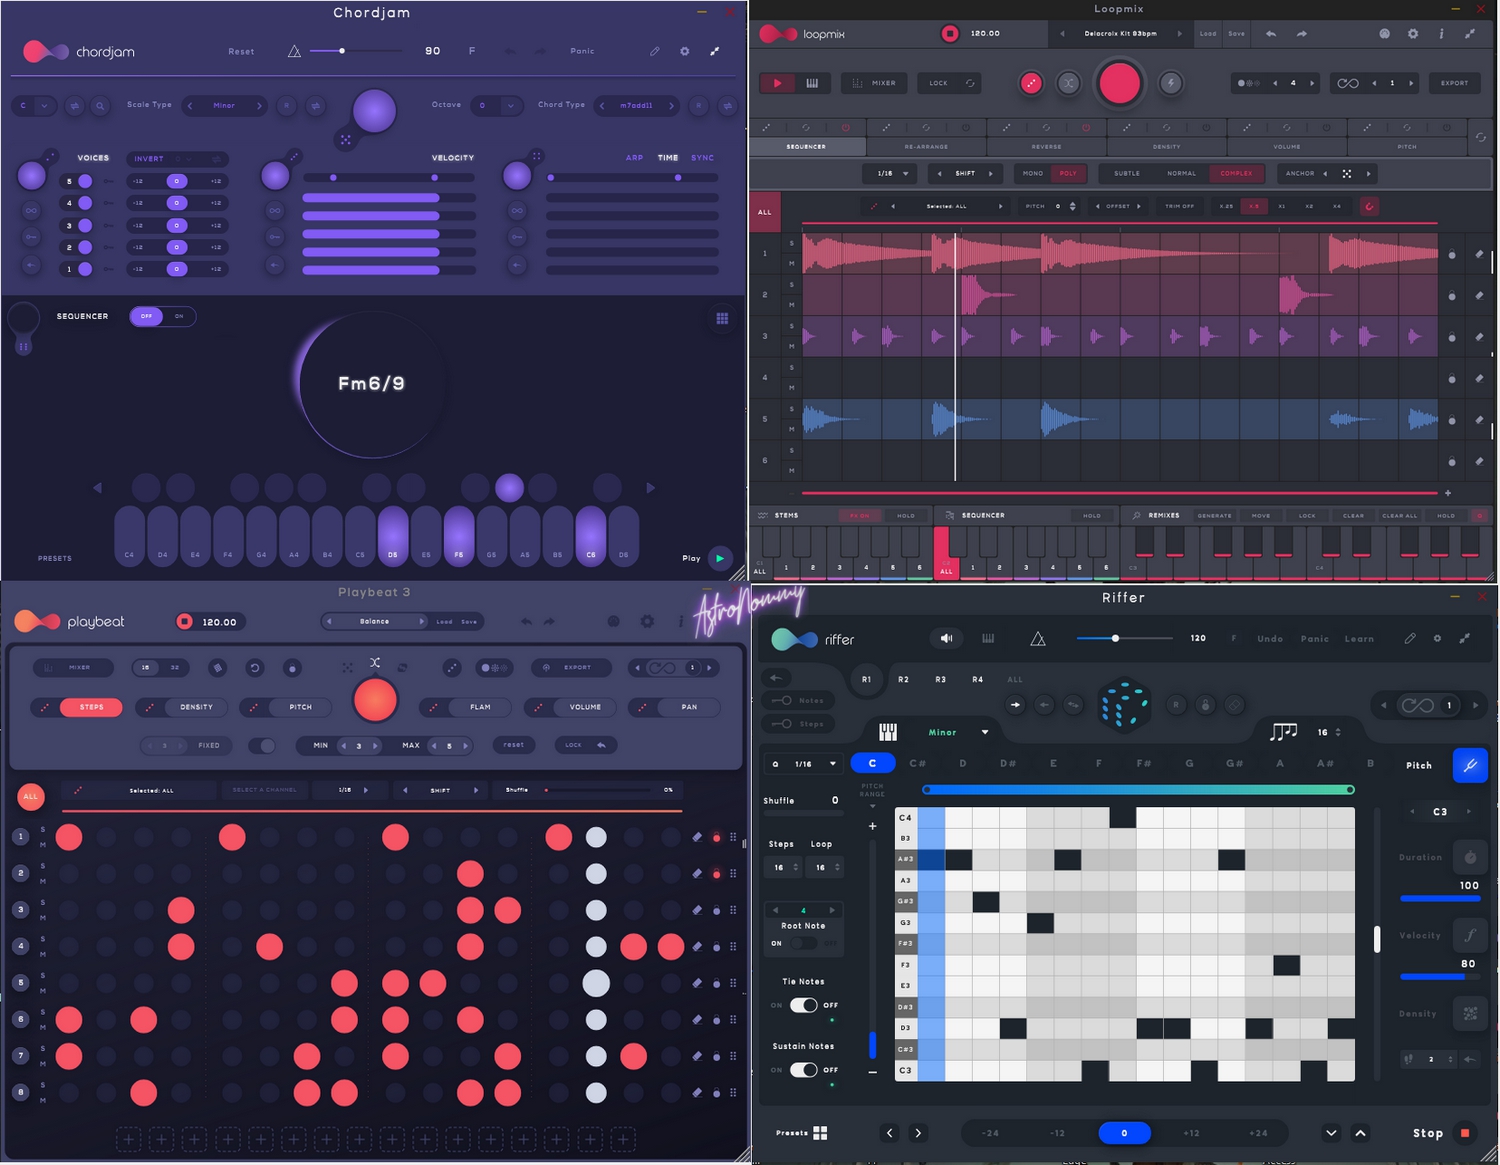Open the 1/16 dropdown in Loopmix
The height and width of the screenshot is (1165, 1500).
tap(893, 173)
